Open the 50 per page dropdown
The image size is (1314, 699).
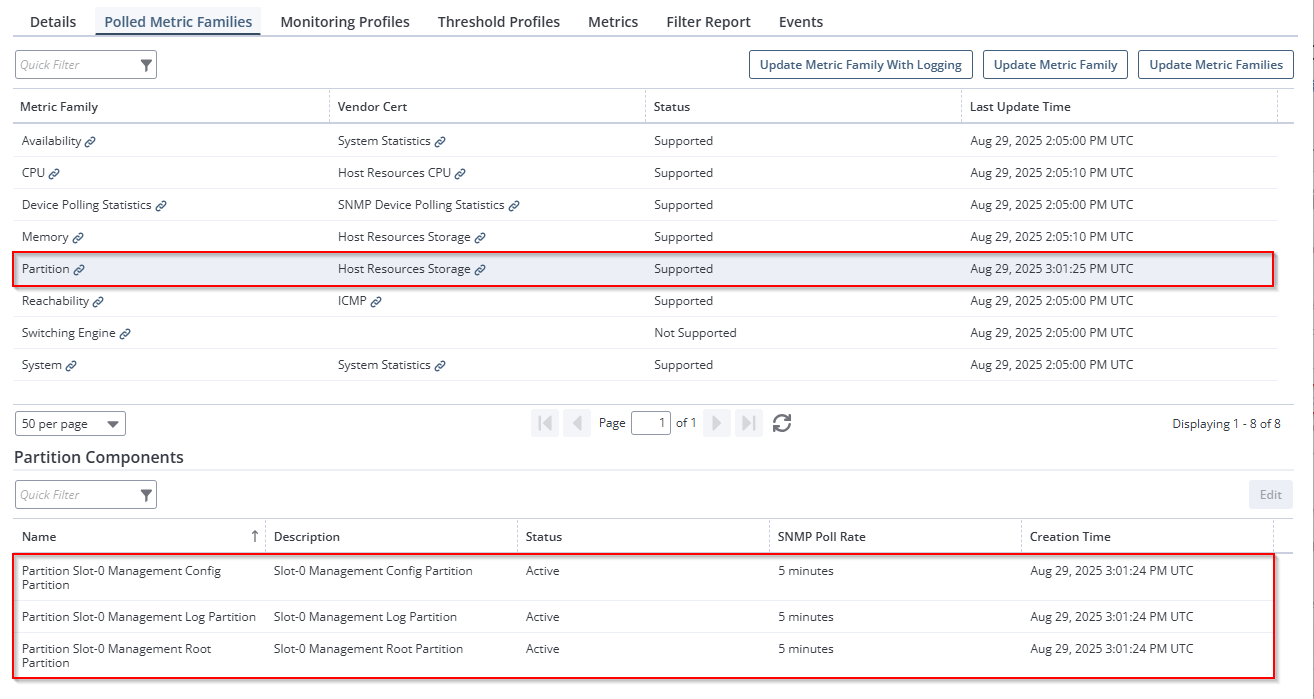70,424
